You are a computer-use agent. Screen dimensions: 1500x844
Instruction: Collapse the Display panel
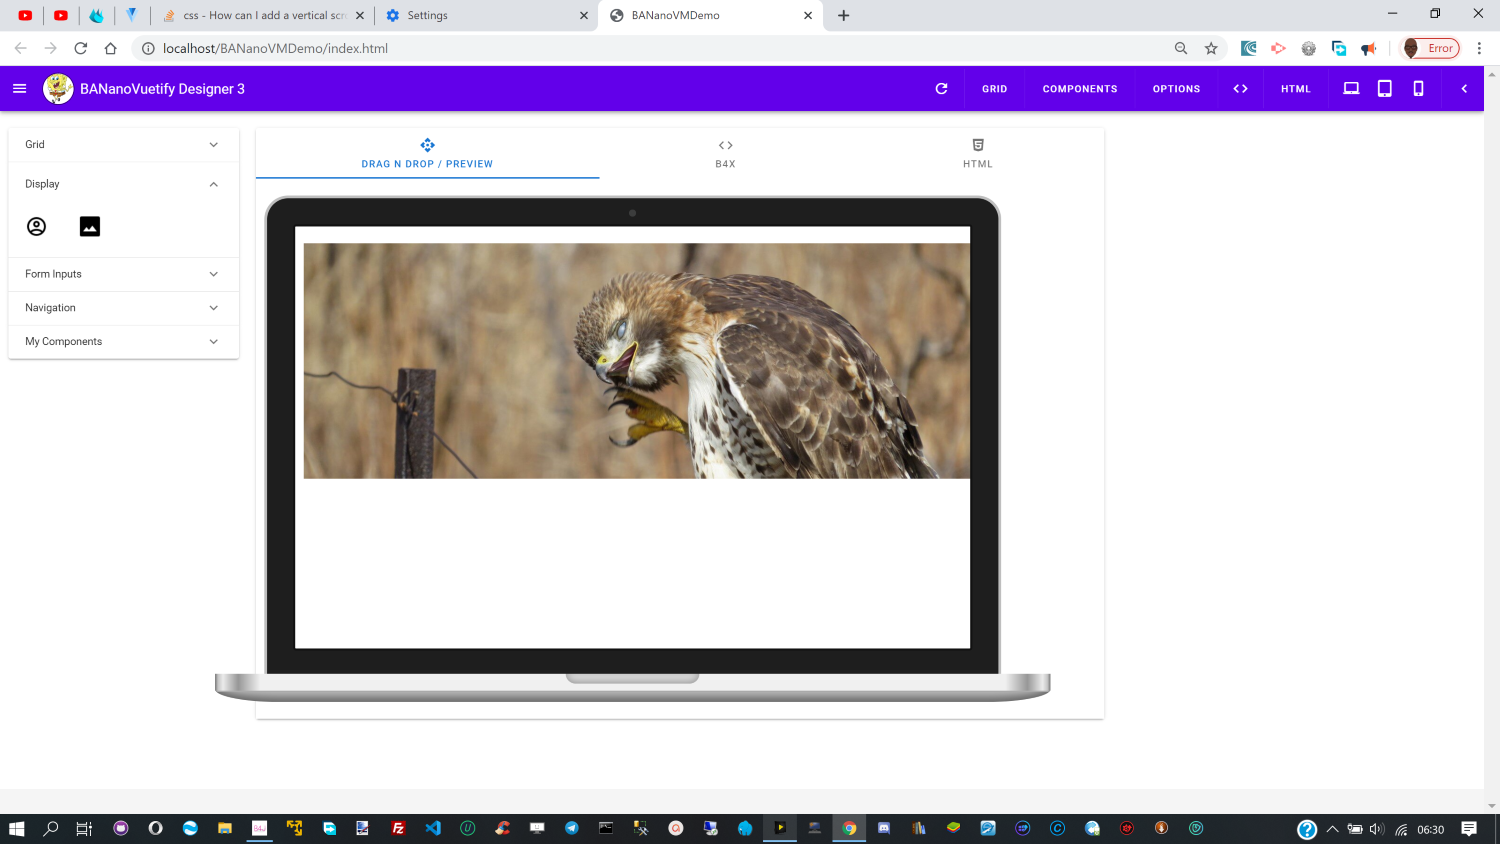(123, 184)
